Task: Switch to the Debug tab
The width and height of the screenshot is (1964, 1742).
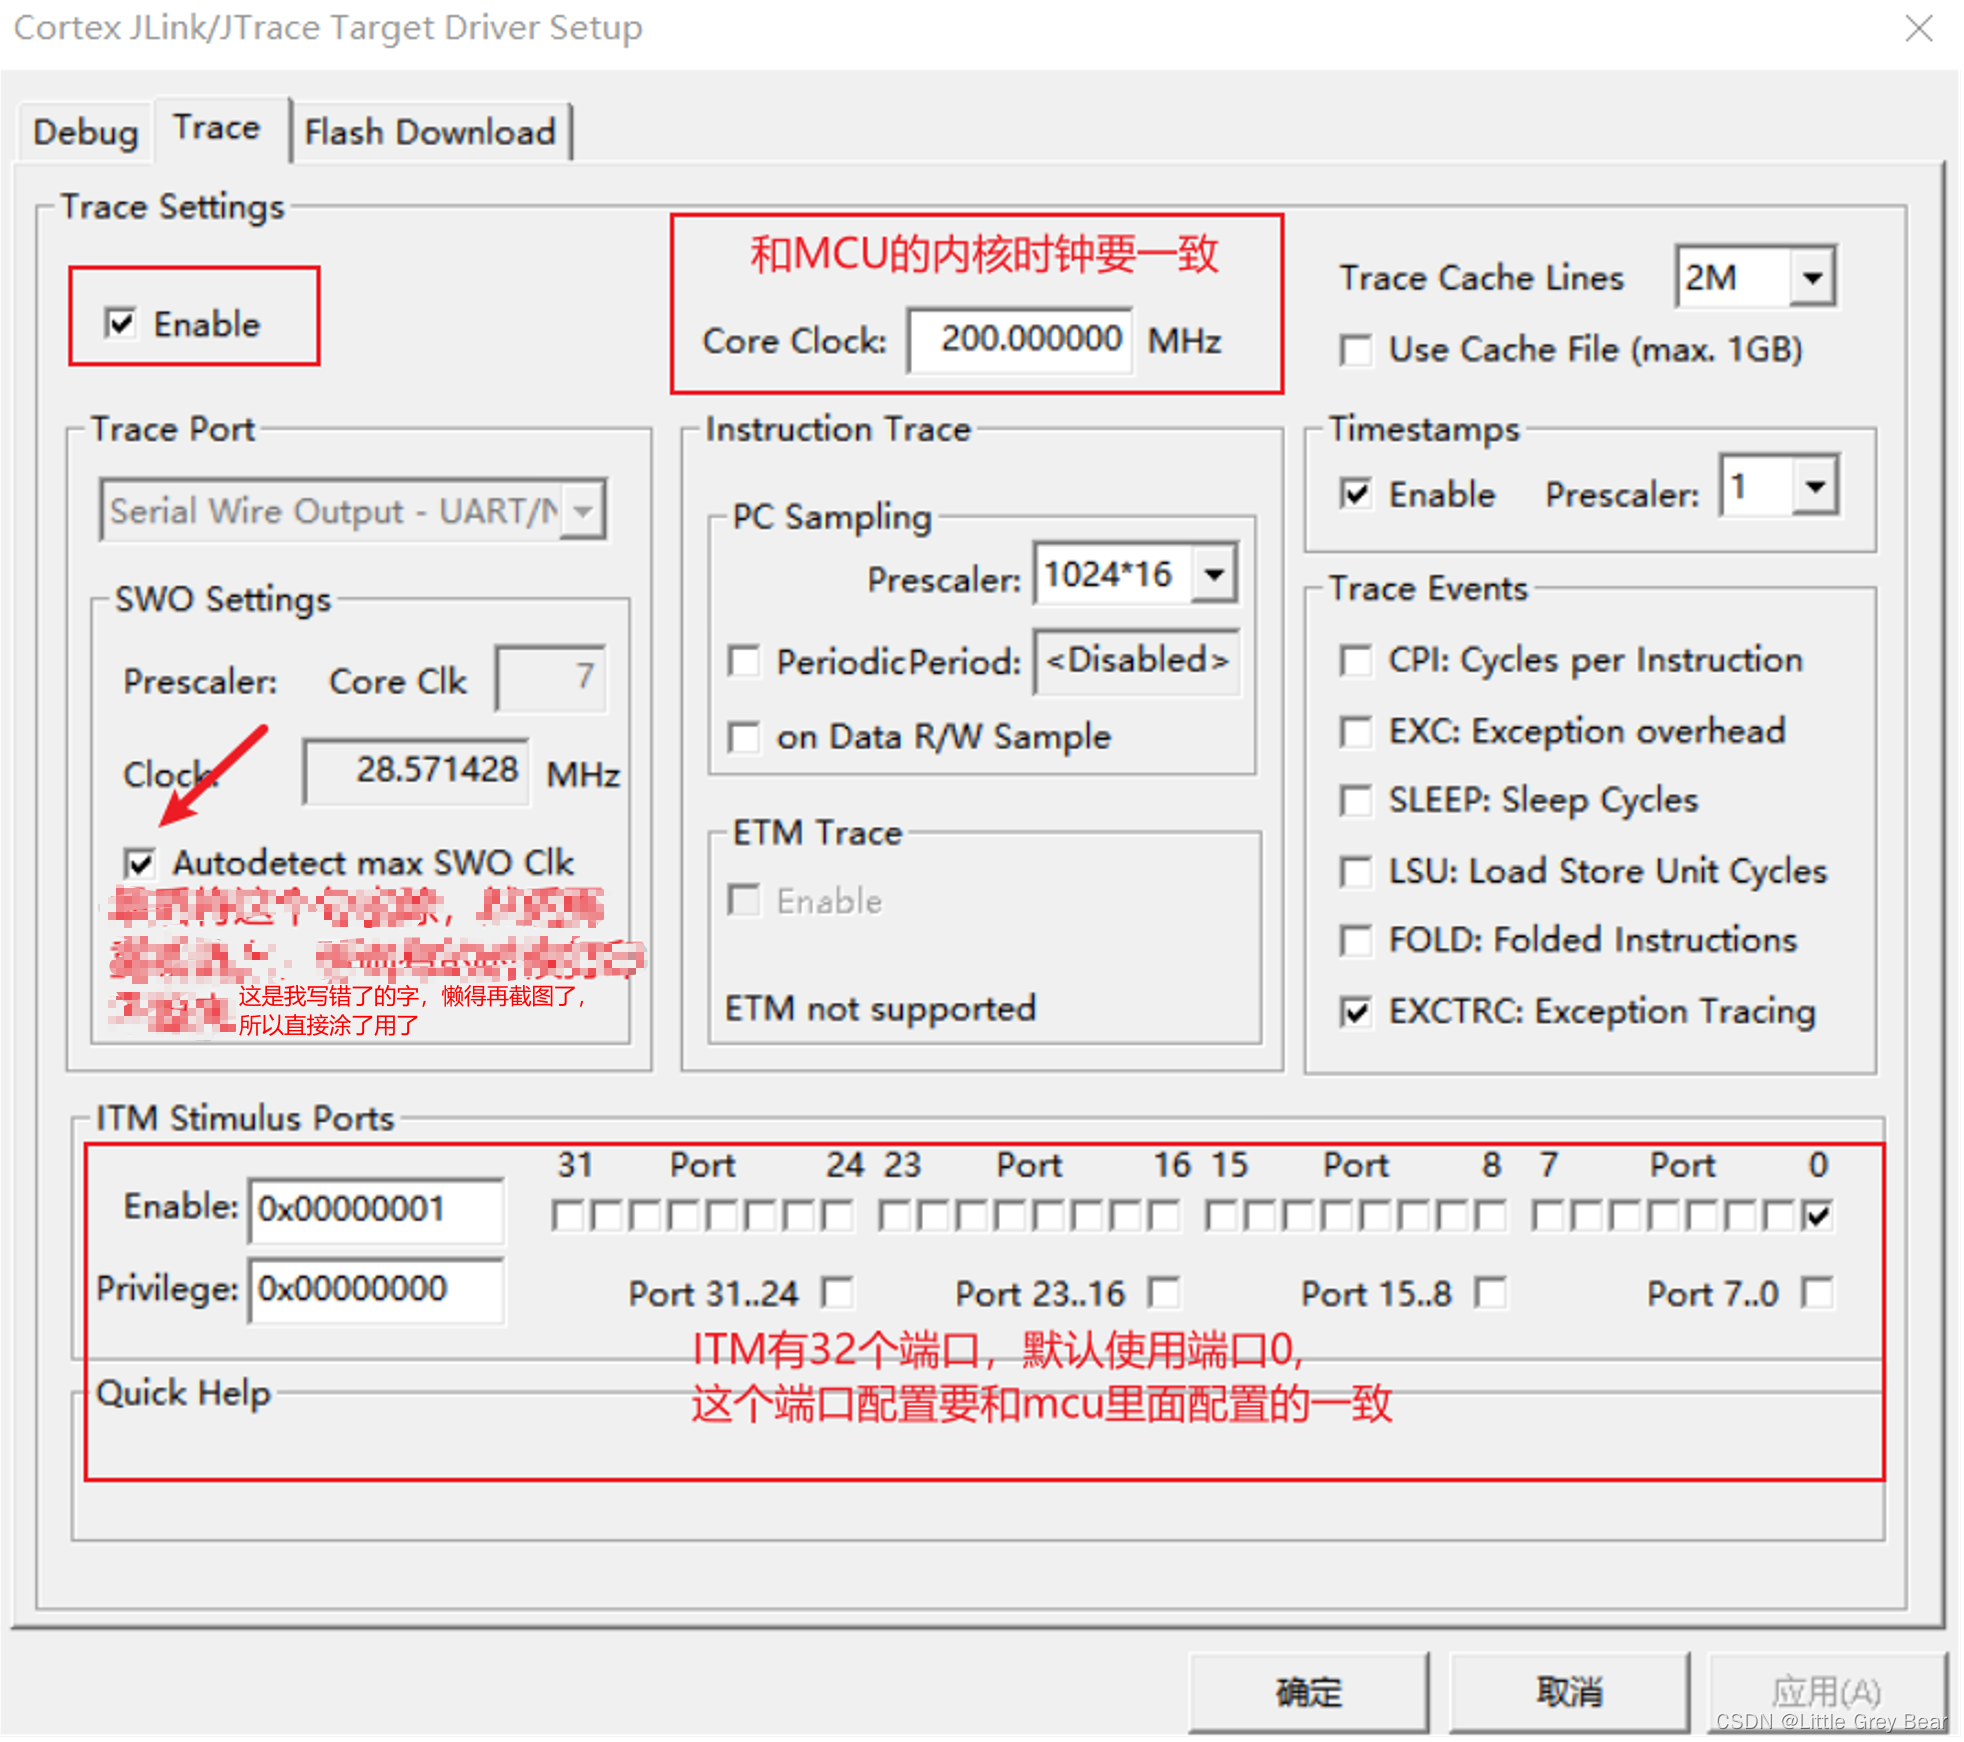Action: (x=85, y=132)
